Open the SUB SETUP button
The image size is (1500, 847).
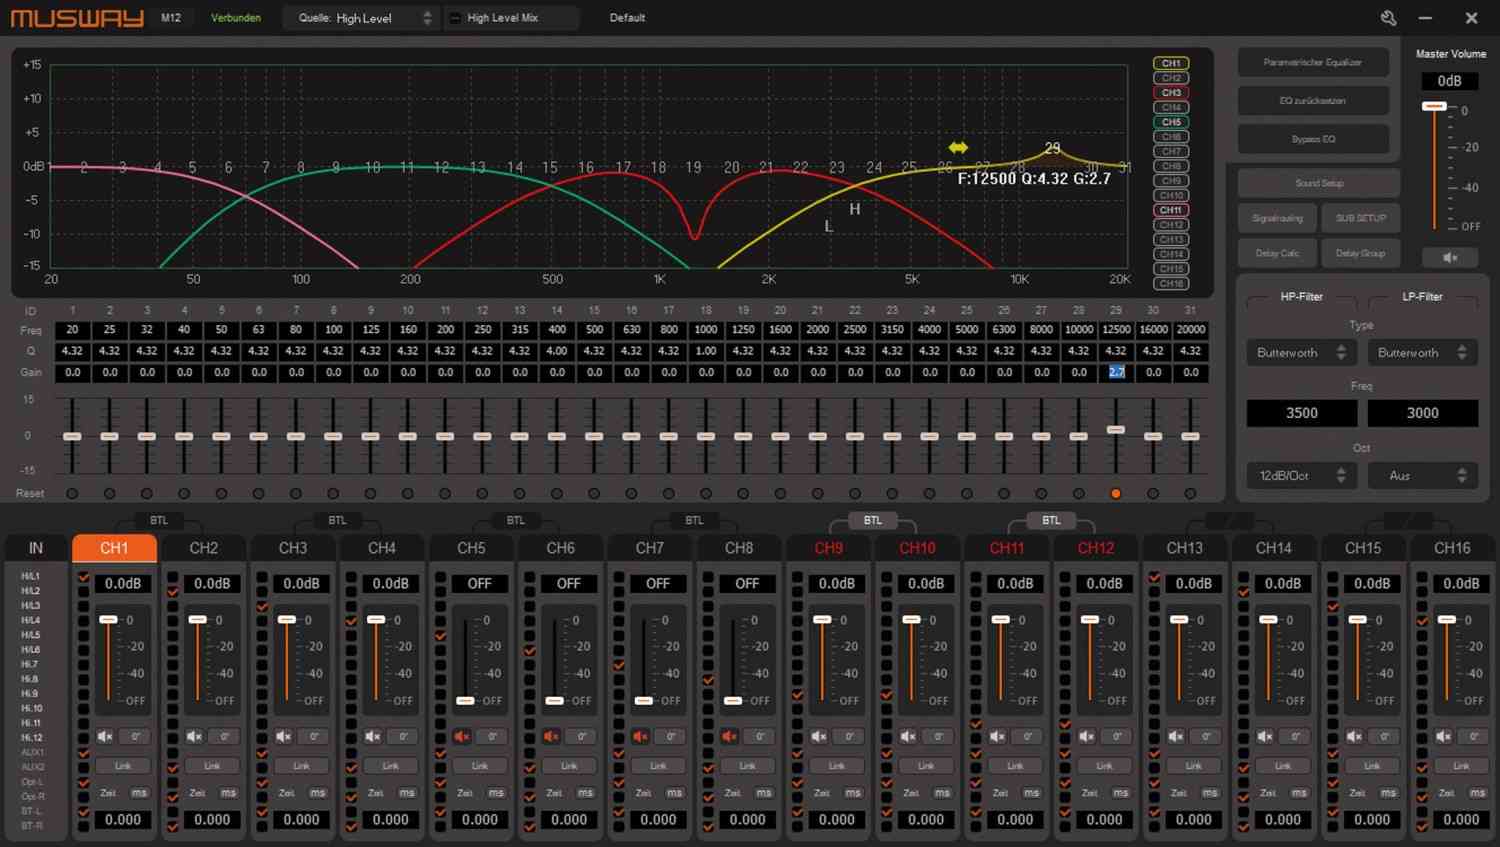[1361, 218]
